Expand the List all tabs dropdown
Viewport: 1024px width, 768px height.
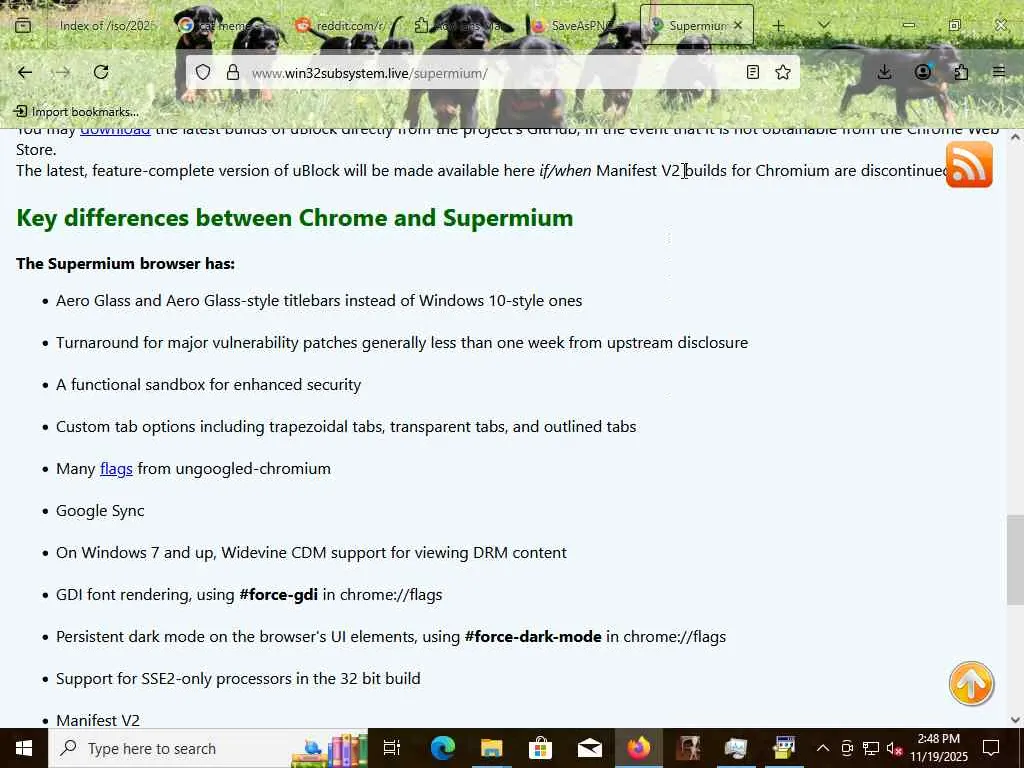(824, 25)
